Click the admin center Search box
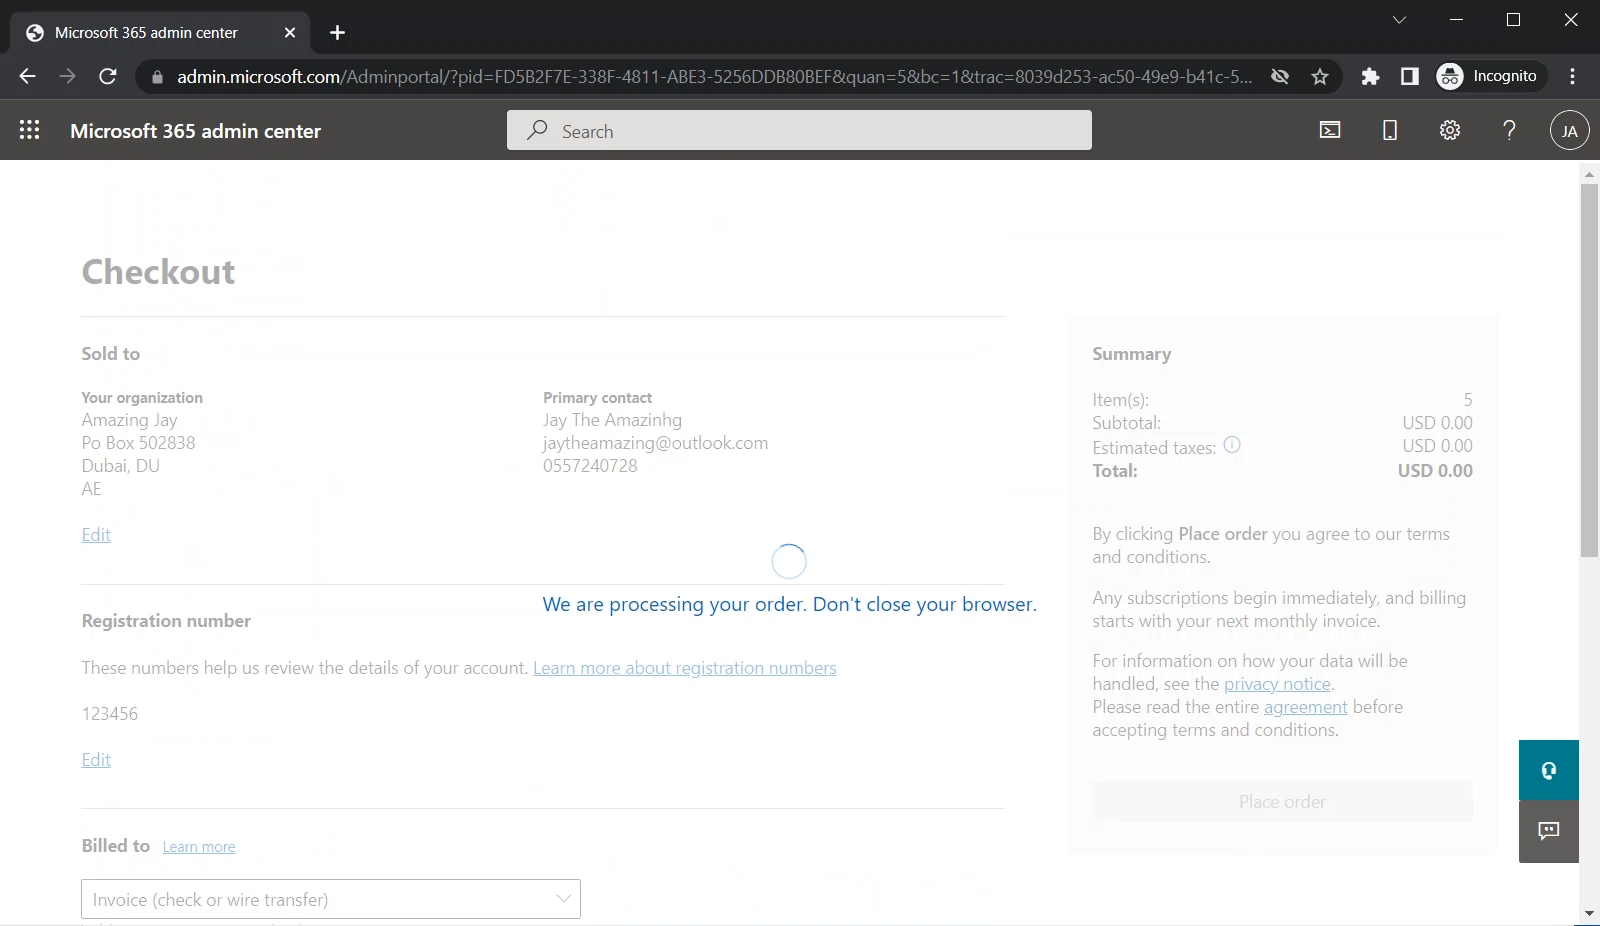This screenshot has height=926, width=1600. pos(800,131)
